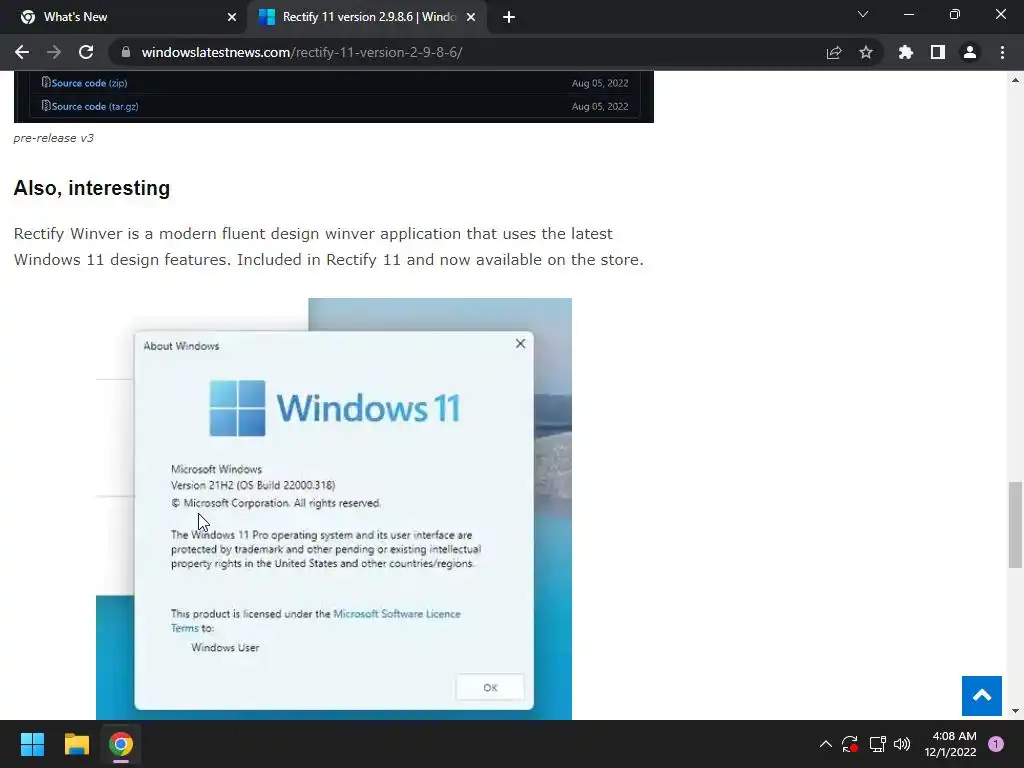Toggle the Chrome side panel
Viewport: 1024px width, 768px height.
coord(938,52)
